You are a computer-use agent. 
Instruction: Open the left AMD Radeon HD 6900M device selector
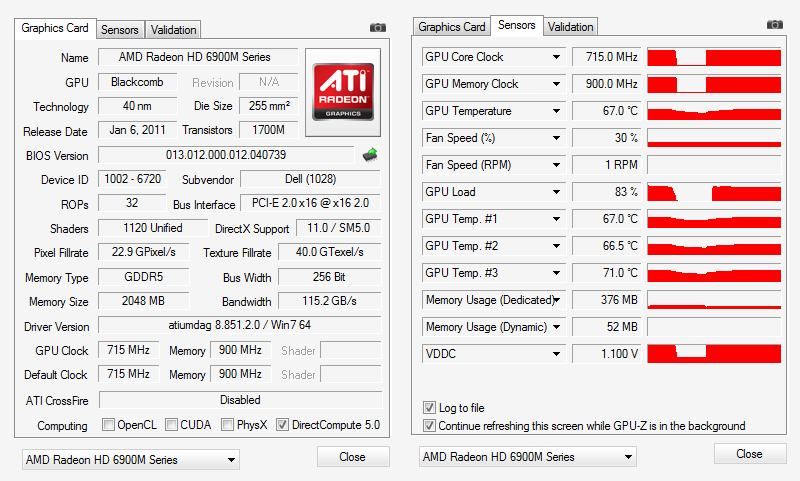[x=131, y=460]
